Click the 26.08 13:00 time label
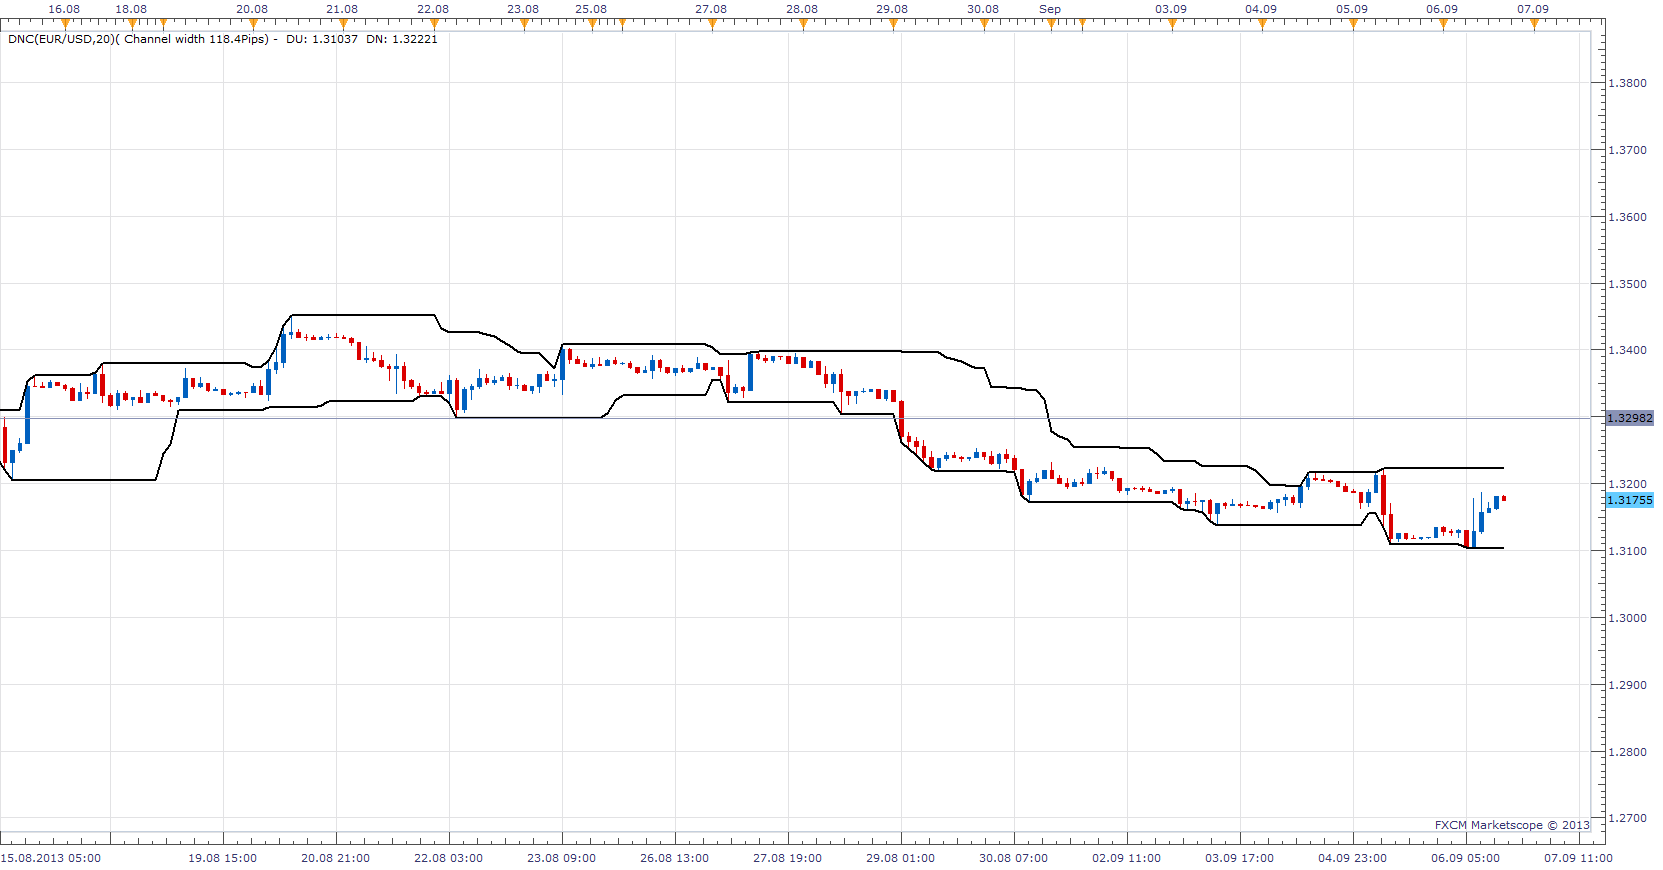1663x870 pixels. (674, 858)
